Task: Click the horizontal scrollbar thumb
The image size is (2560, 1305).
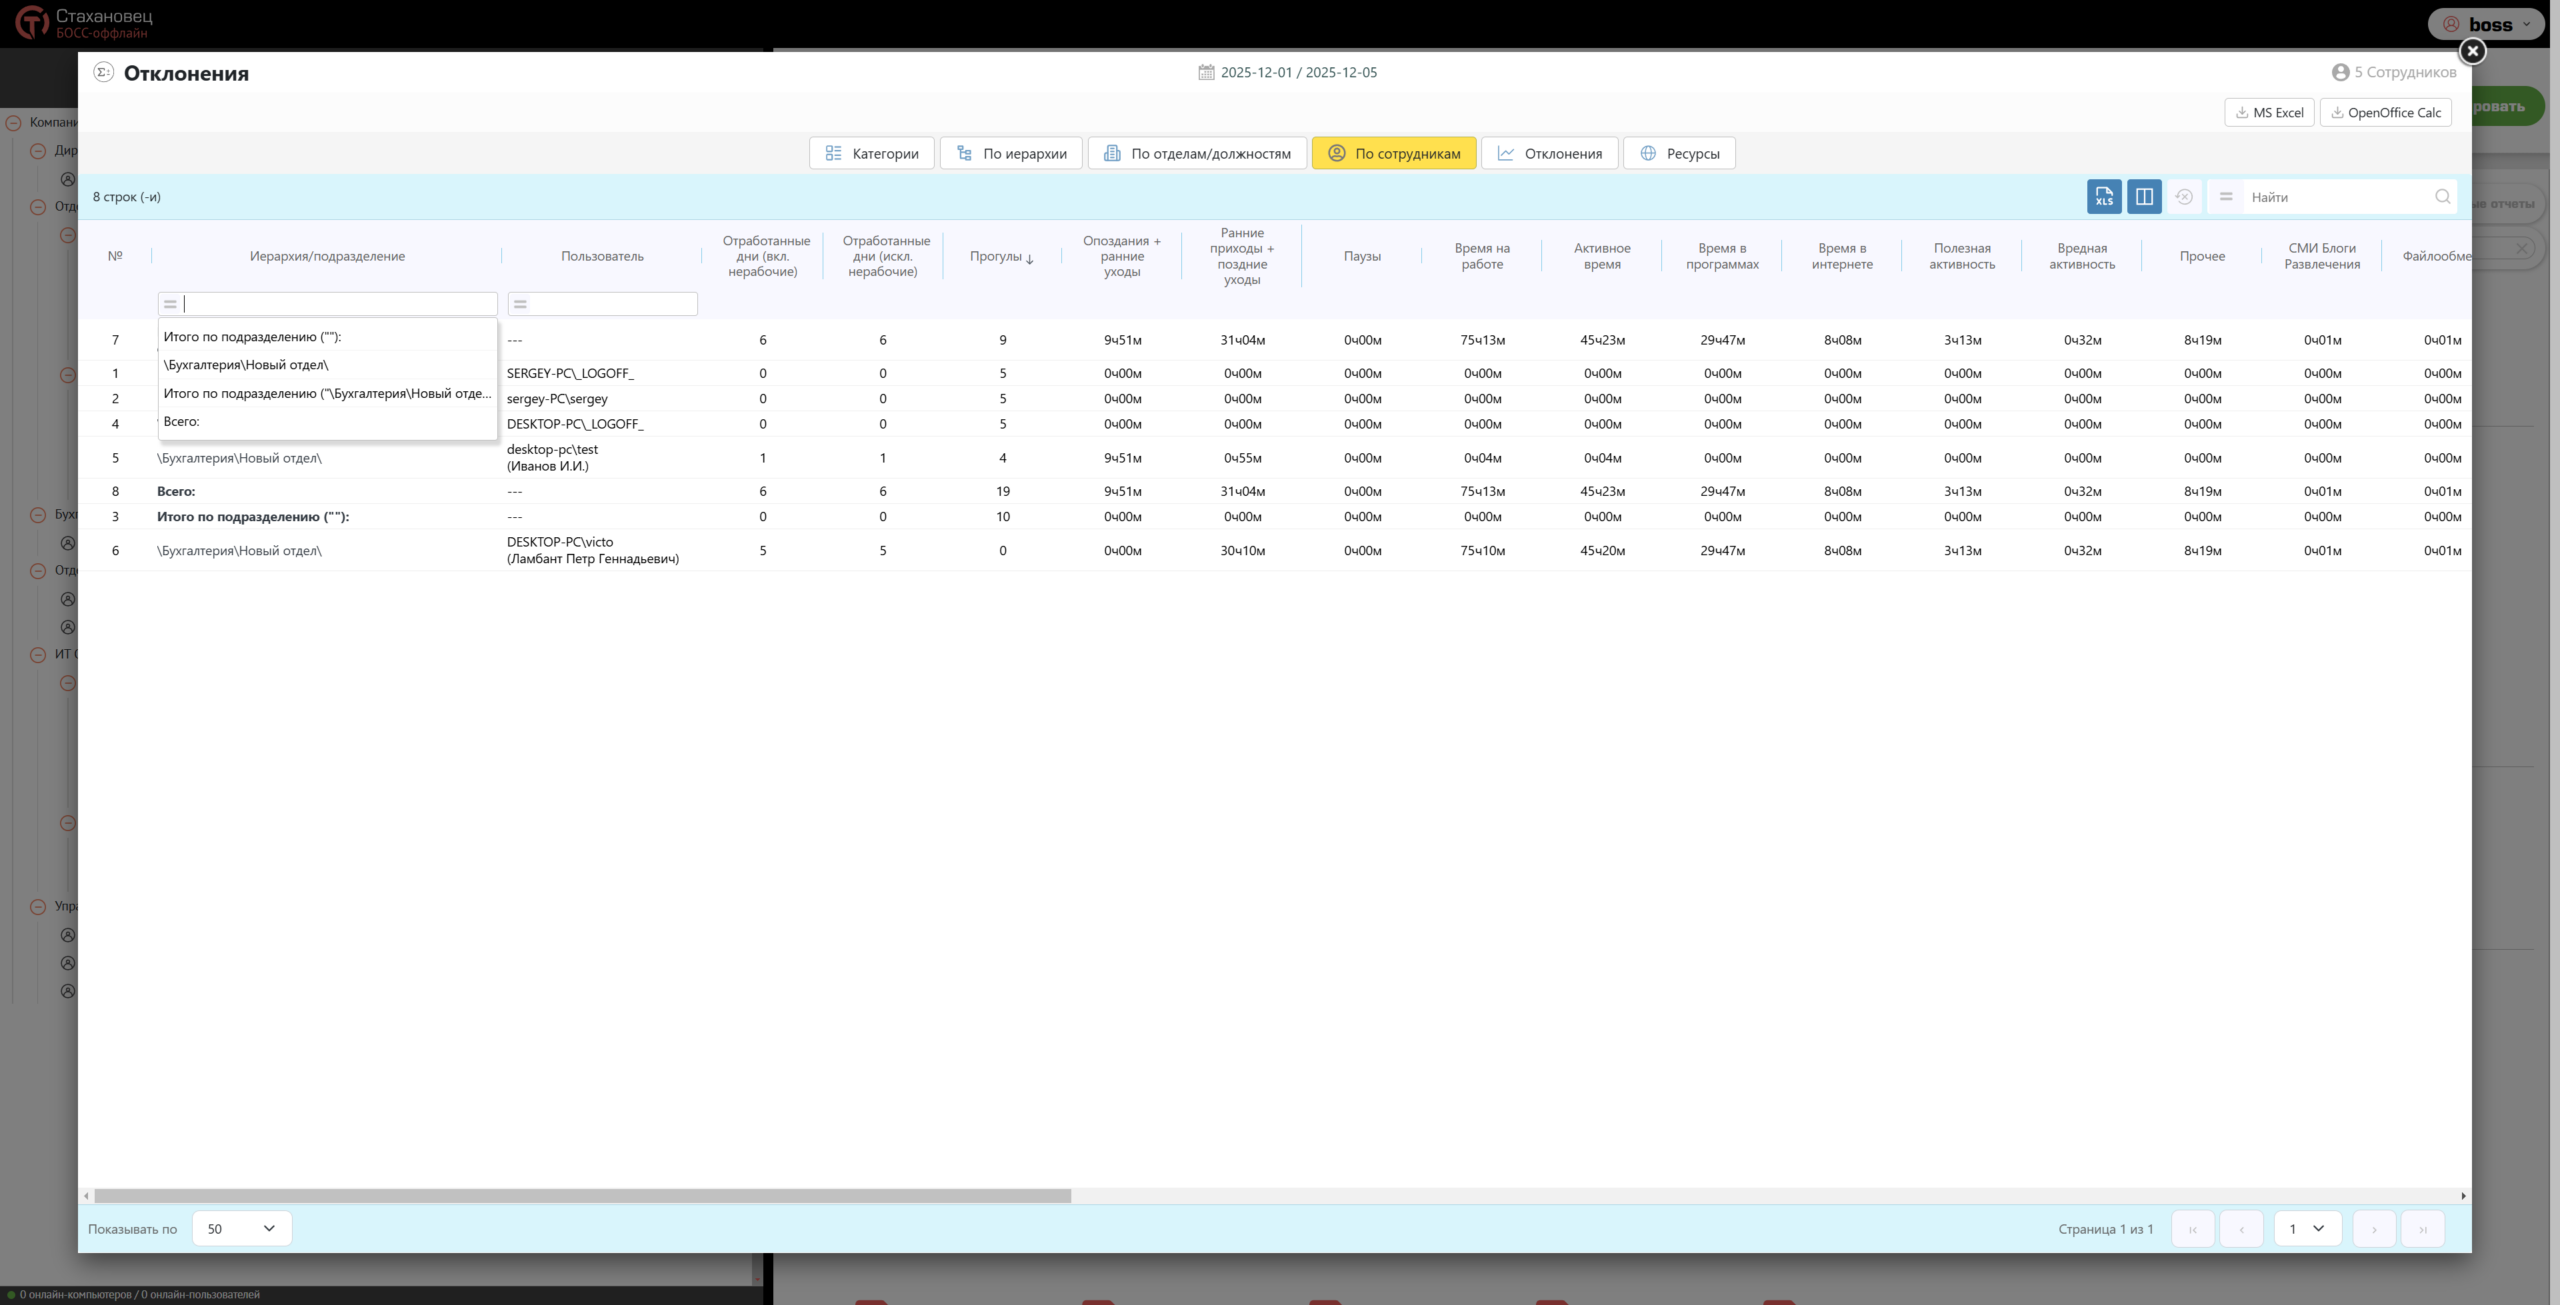Action: pos(582,1196)
